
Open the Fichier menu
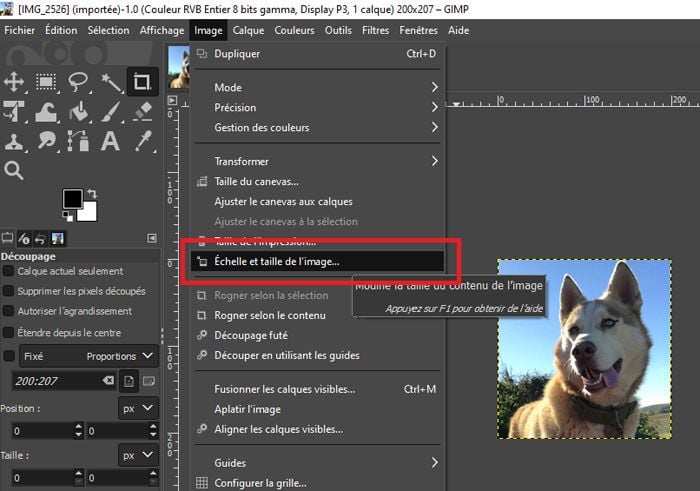20,30
